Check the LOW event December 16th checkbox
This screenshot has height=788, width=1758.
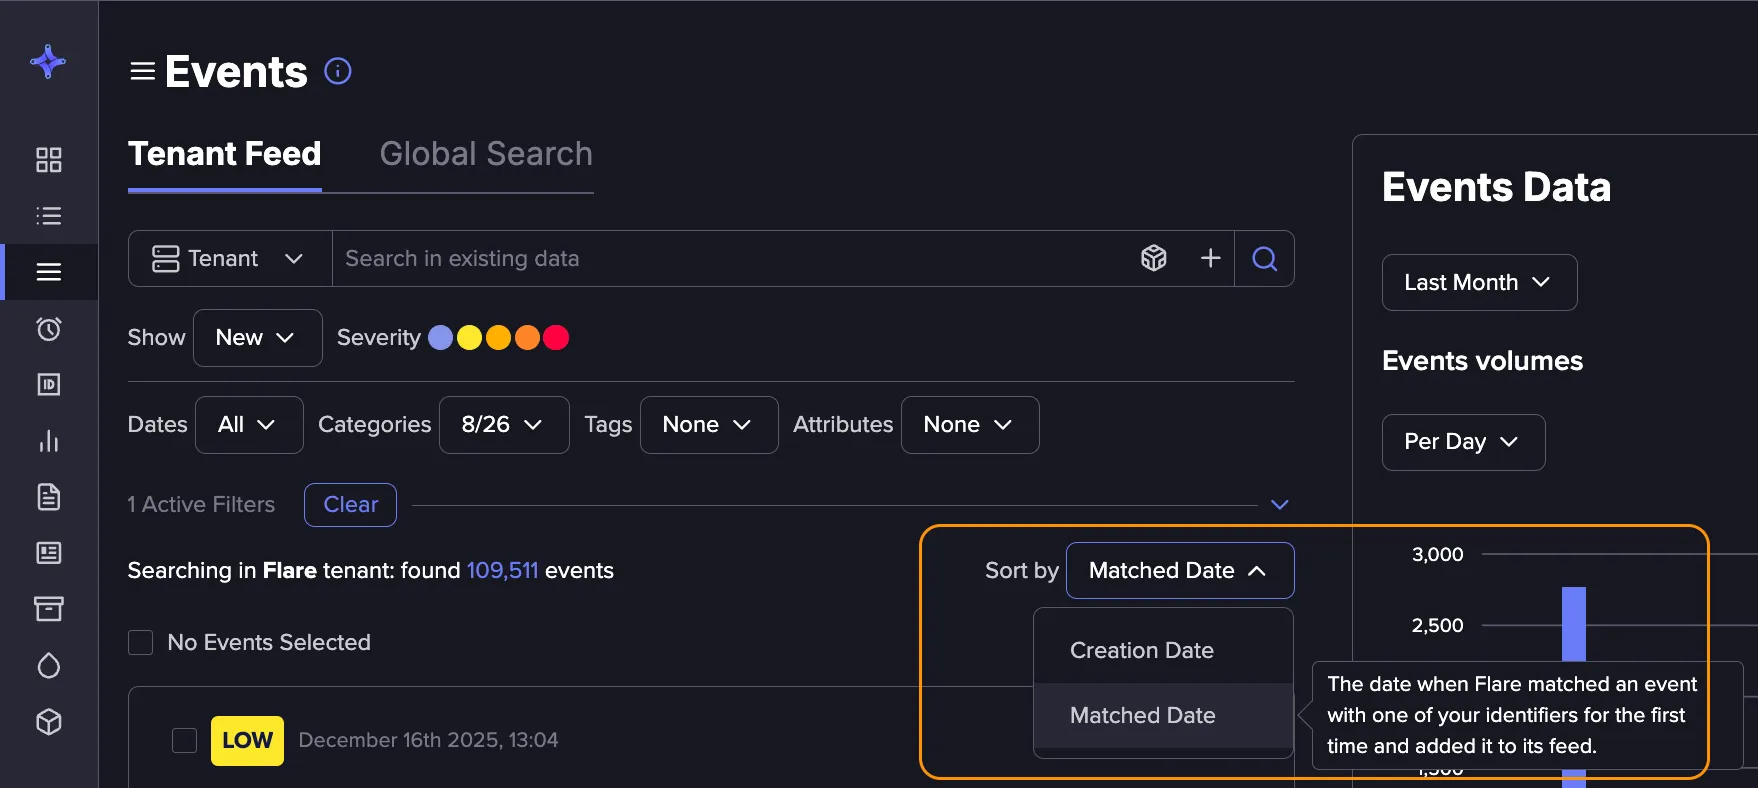184,740
